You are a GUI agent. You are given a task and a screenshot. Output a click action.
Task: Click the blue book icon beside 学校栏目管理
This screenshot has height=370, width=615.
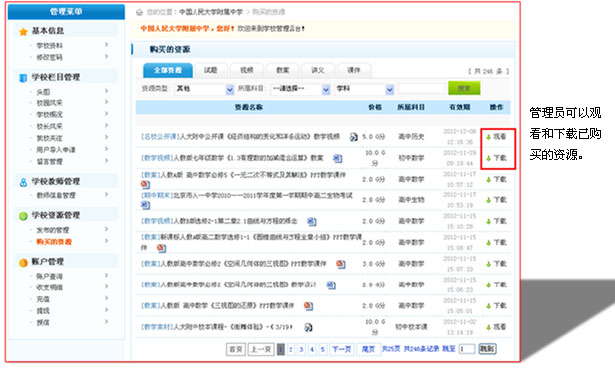click(23, 78)
